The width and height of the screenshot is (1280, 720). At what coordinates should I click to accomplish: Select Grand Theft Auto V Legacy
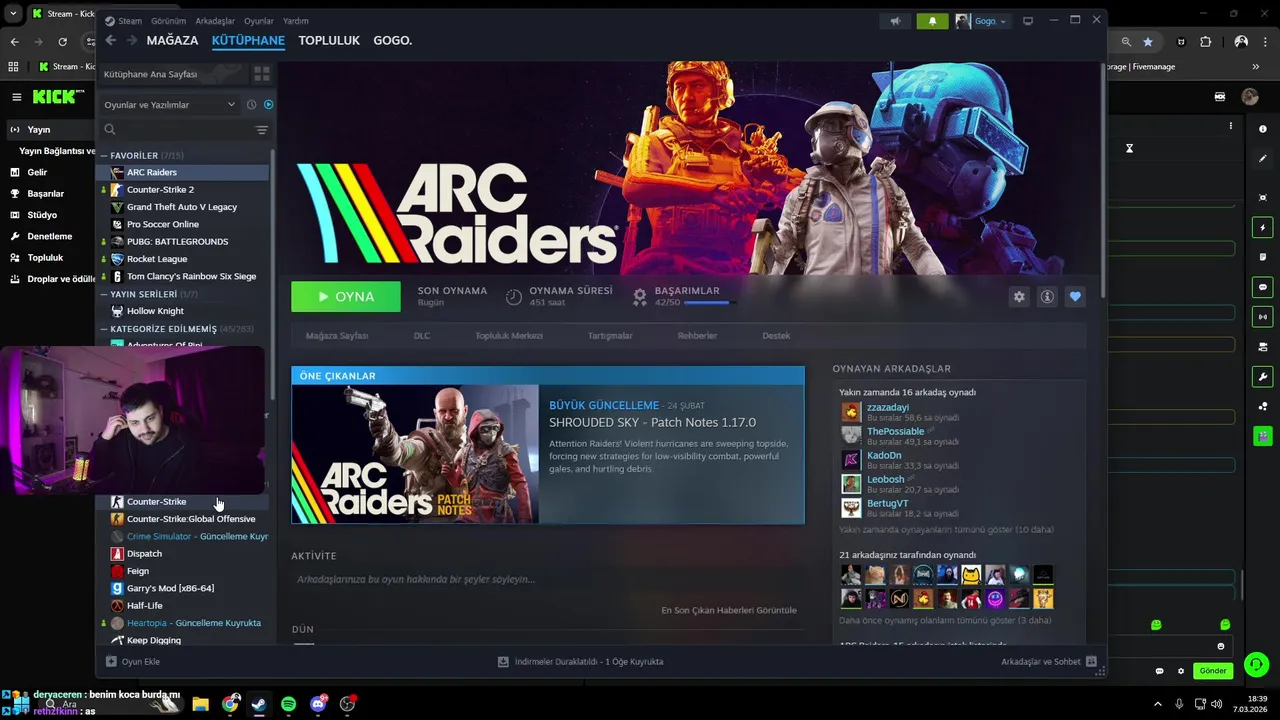pyautogui.click(x=183, y=207)
